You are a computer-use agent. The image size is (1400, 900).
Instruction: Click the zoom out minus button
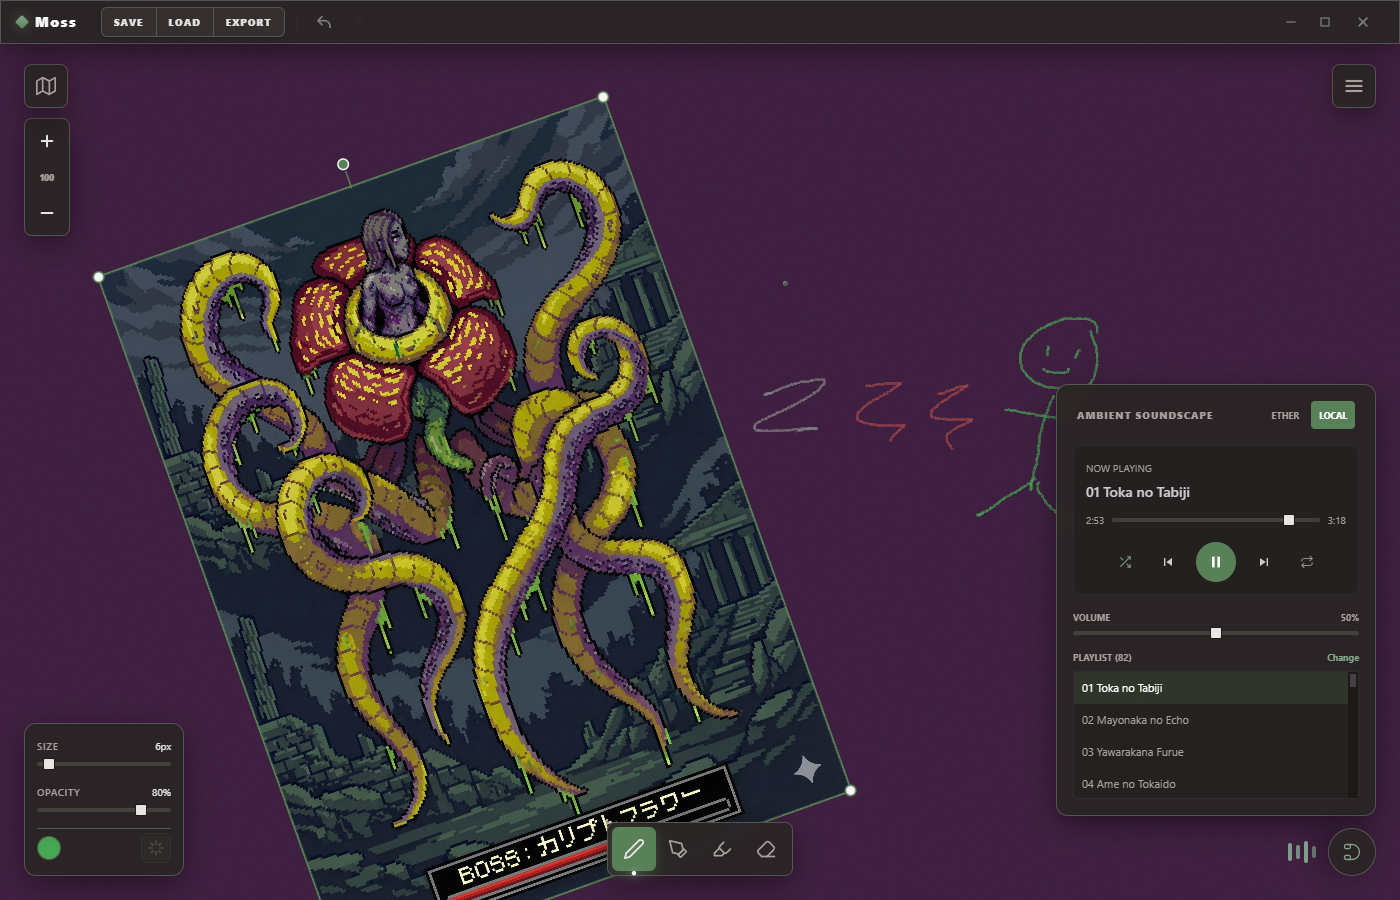pyautogui.click(x=47, y=213)
